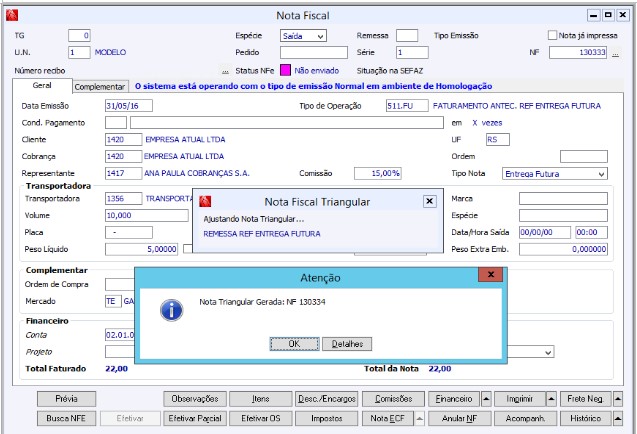This screenshot has height=434, width=637.
Task: Switch to the Geral tab
Action: (x=42, y=85)
